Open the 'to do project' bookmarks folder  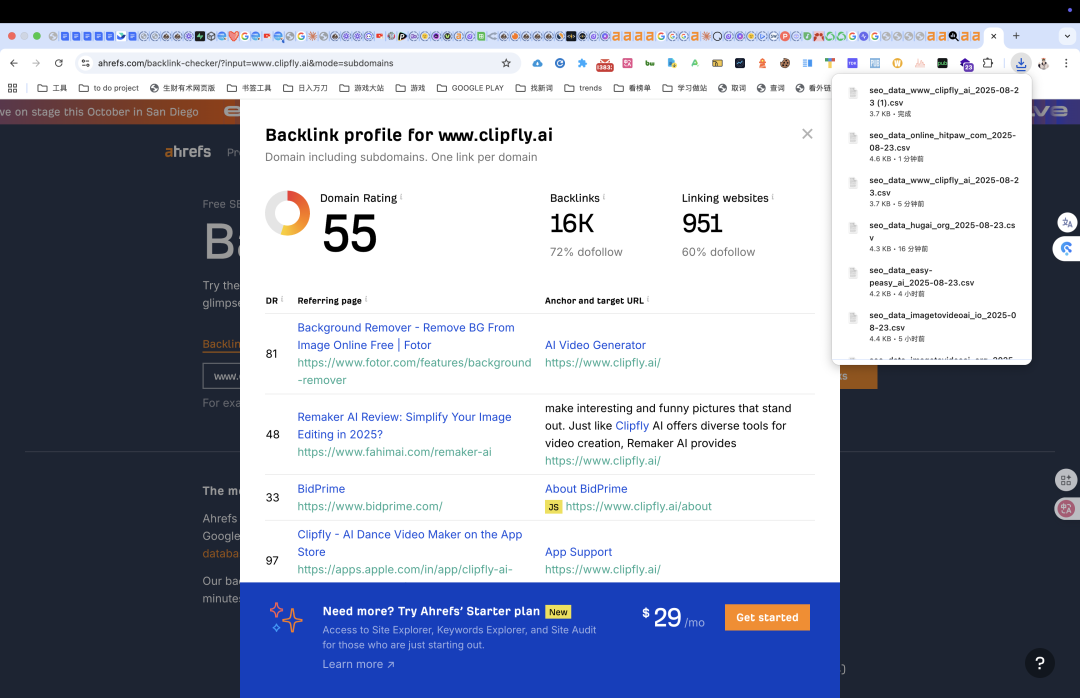pyautogui.click(x=108, y=88)
